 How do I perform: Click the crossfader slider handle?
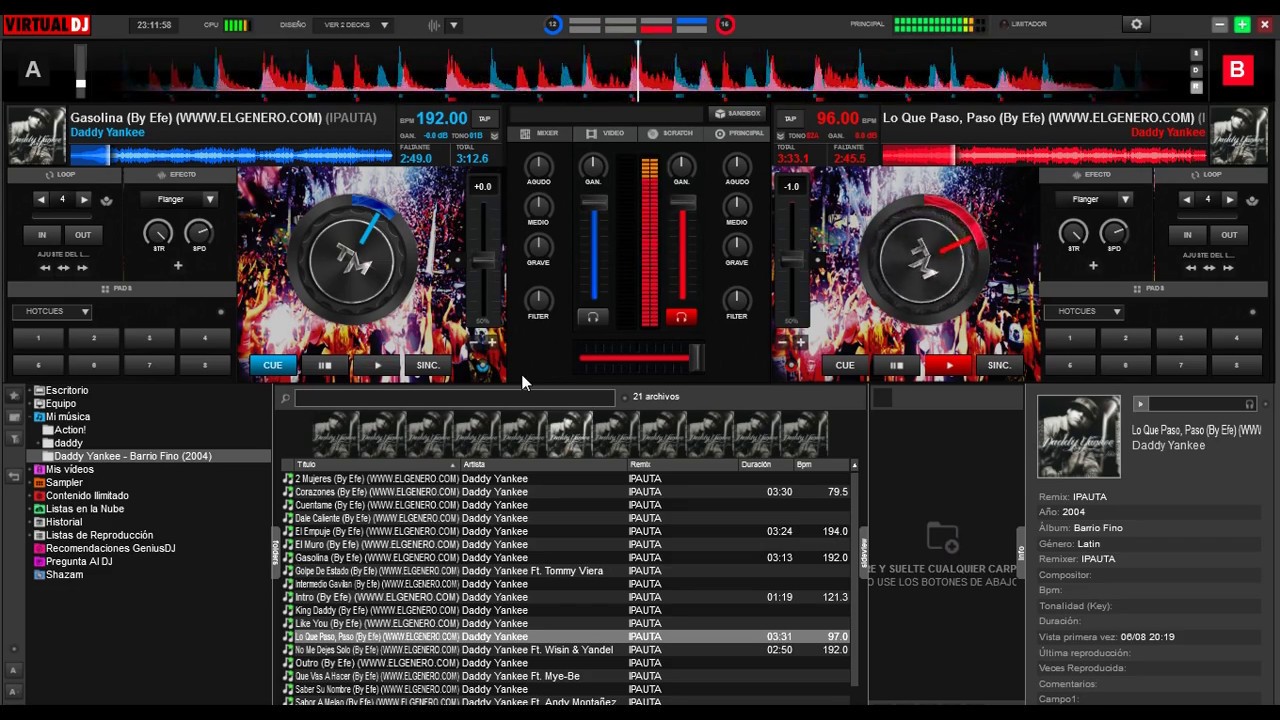click(696, 356)
